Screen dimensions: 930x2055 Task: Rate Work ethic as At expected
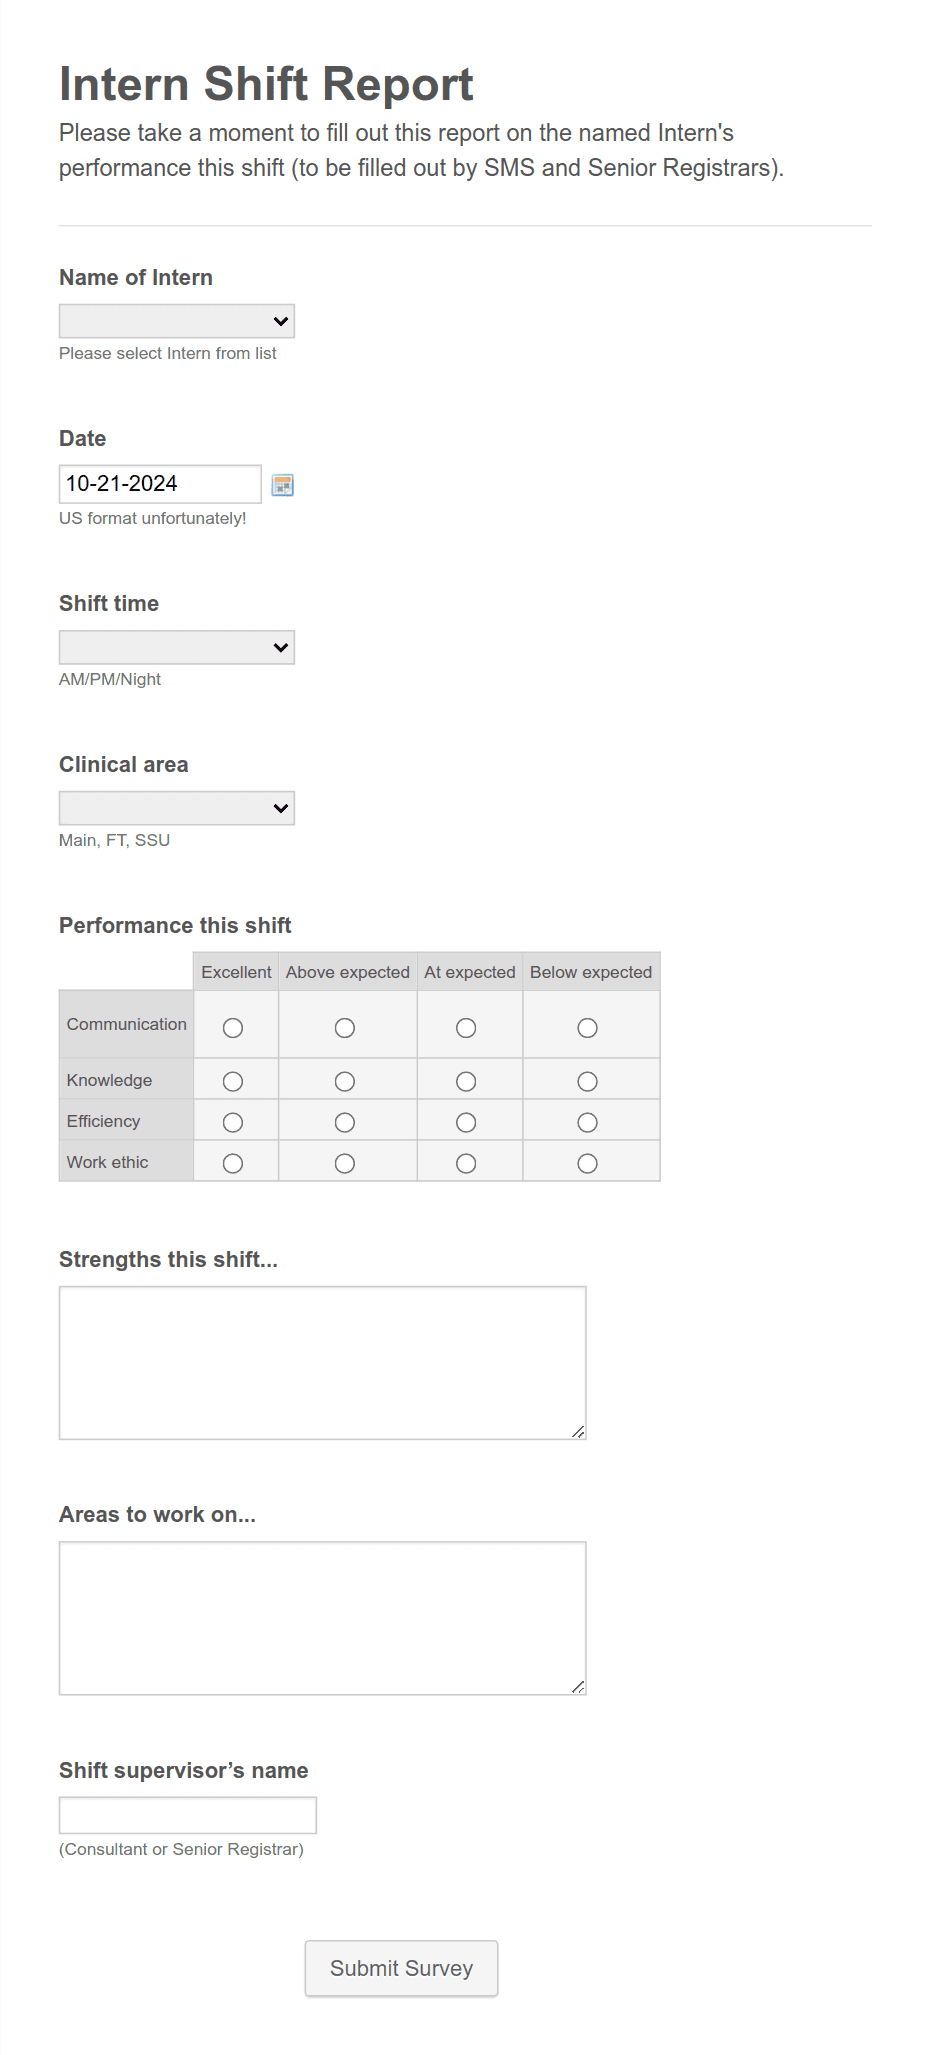(467, 1162)
